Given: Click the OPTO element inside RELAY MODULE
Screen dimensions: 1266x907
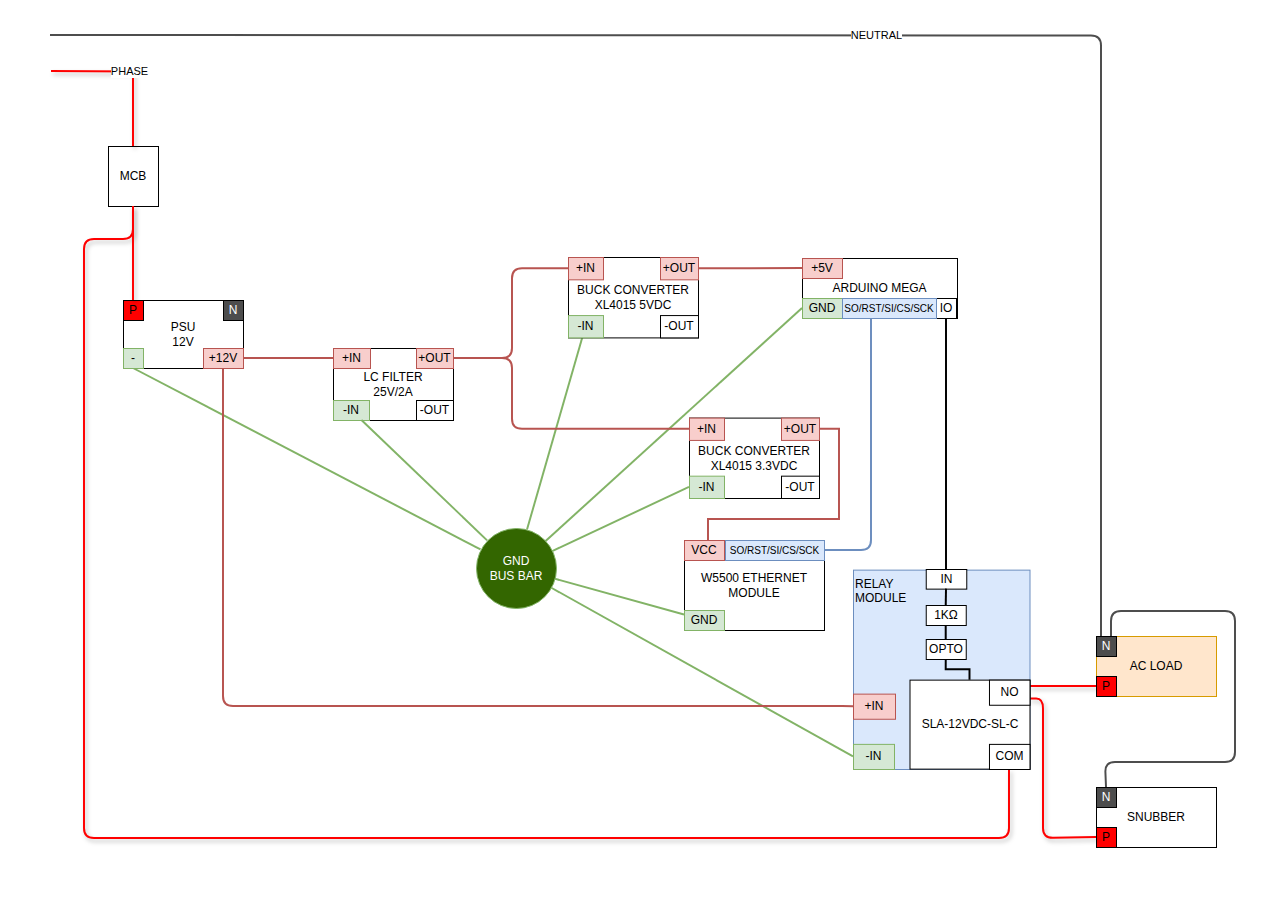Looking at the screenshot, I should pyautogui.click(x=945, y=649).
